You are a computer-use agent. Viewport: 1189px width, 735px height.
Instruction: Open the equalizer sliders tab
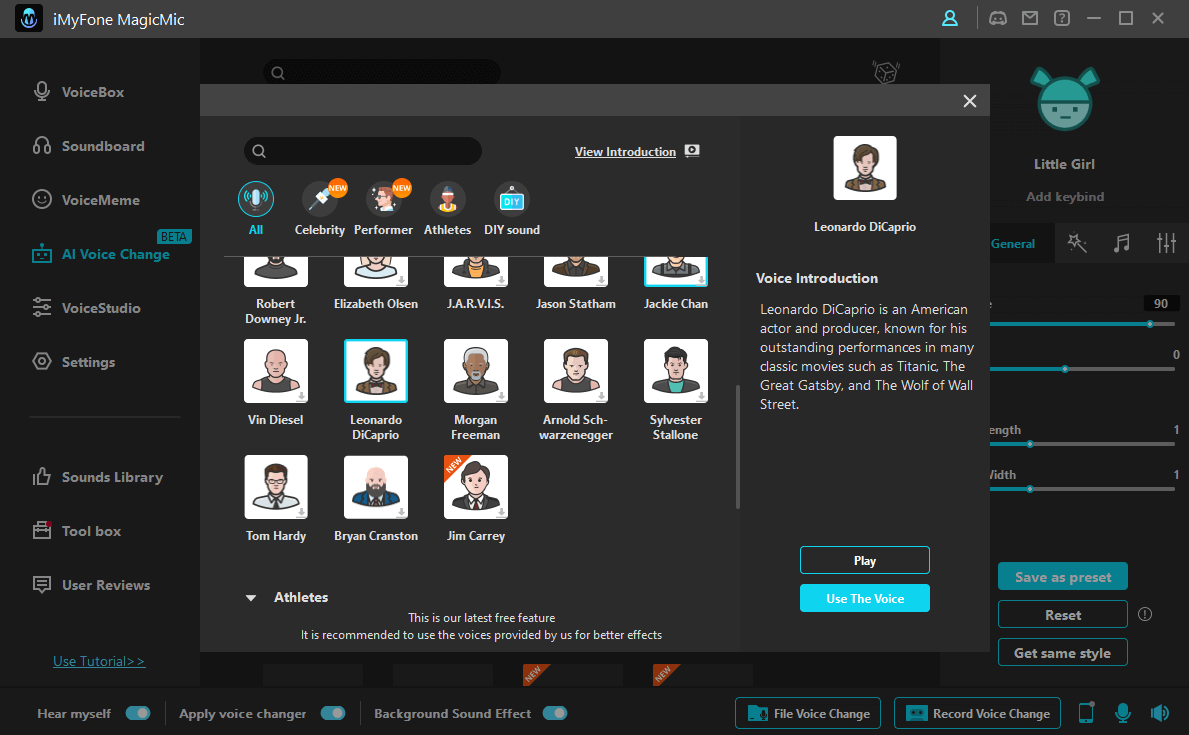pyautogui.click(x=1166, y=243)
